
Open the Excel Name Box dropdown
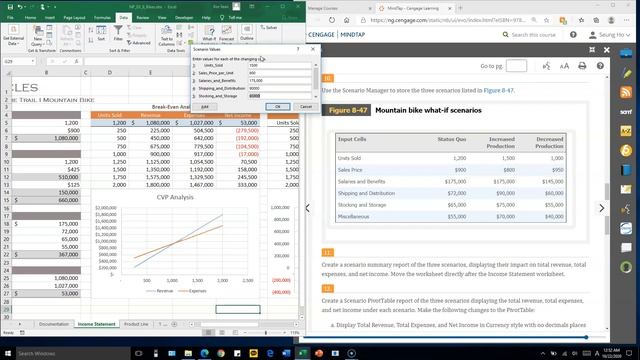click(x=32, y=61)
